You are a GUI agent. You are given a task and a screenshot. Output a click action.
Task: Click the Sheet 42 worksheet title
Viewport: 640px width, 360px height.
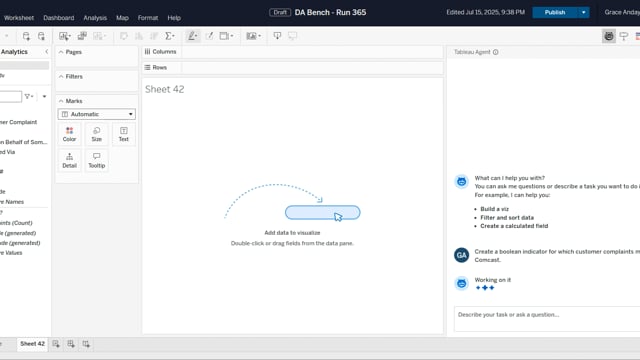tap(164, 89)
